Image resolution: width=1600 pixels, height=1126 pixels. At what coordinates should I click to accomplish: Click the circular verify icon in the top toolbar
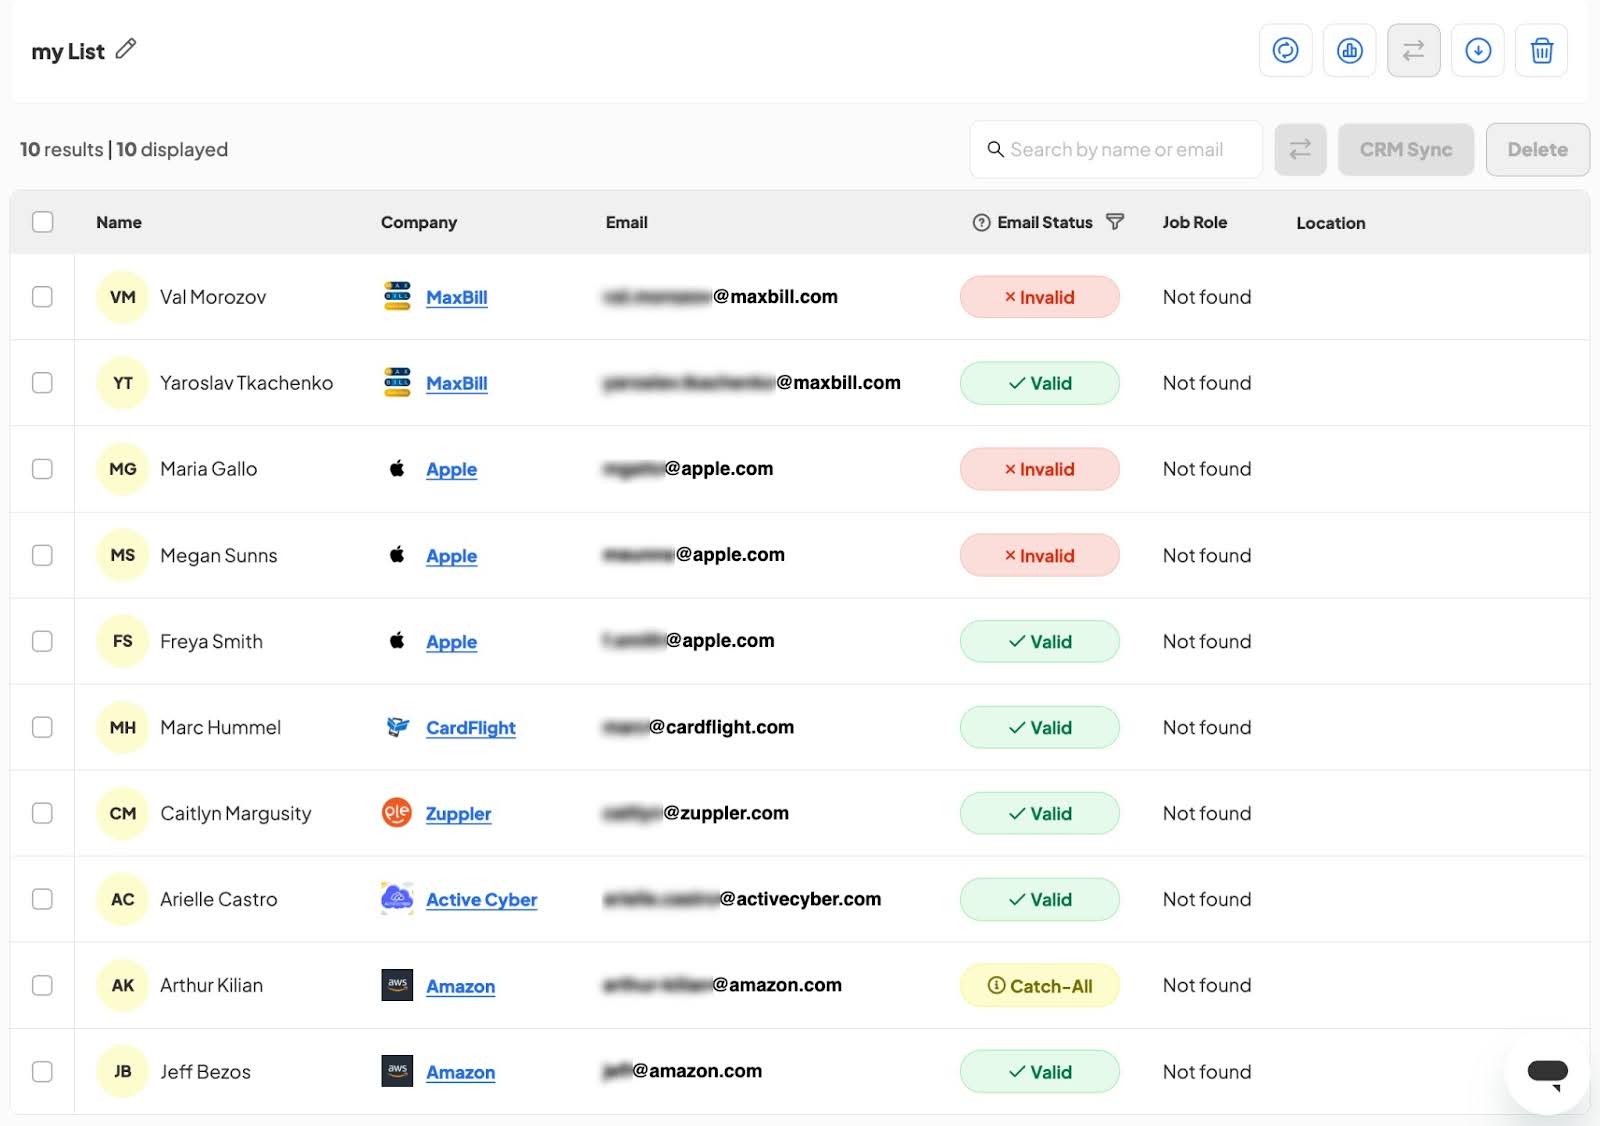tap(1285, 50)
